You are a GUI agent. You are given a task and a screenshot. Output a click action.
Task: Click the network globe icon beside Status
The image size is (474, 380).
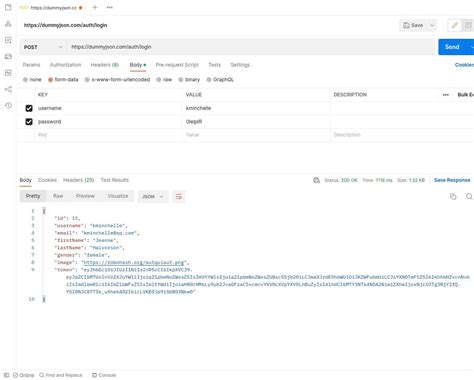coord(316,180)
